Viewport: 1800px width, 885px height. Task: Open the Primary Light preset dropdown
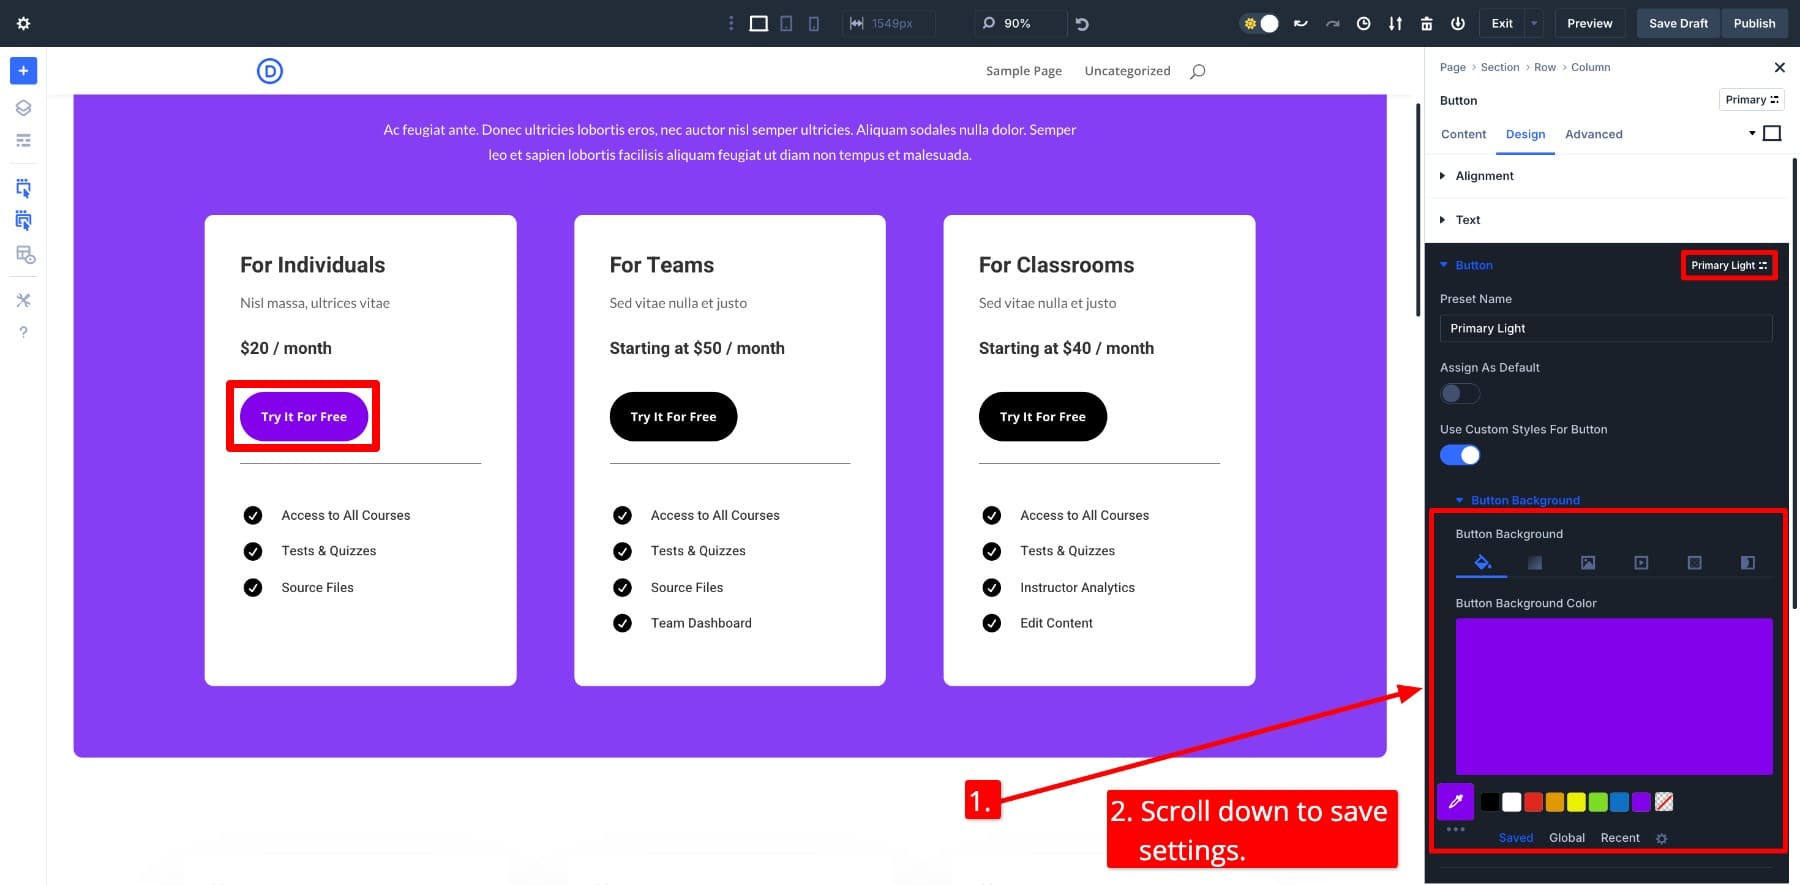coord(1728,265)
